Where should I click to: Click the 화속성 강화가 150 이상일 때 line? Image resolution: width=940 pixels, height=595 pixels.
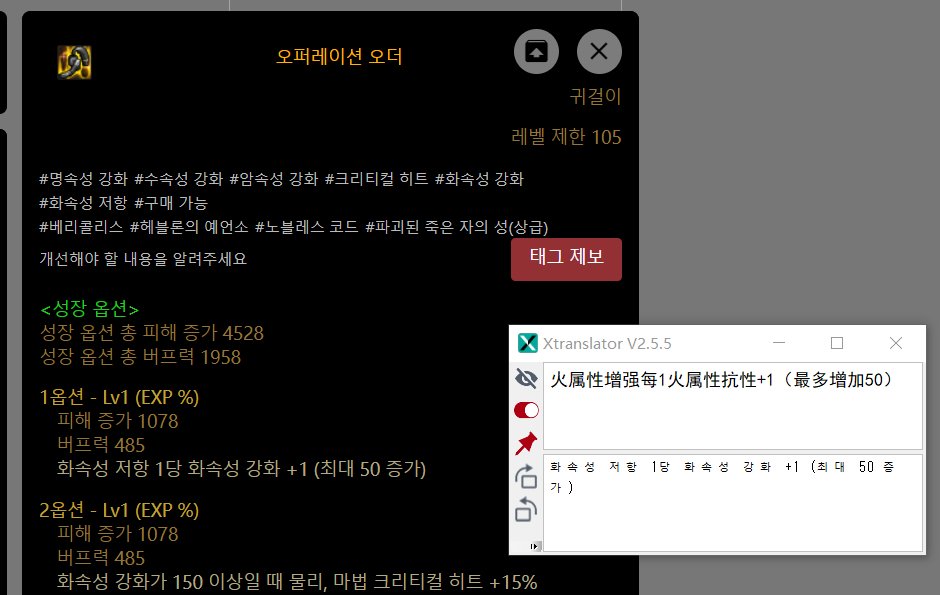[297, 581]
